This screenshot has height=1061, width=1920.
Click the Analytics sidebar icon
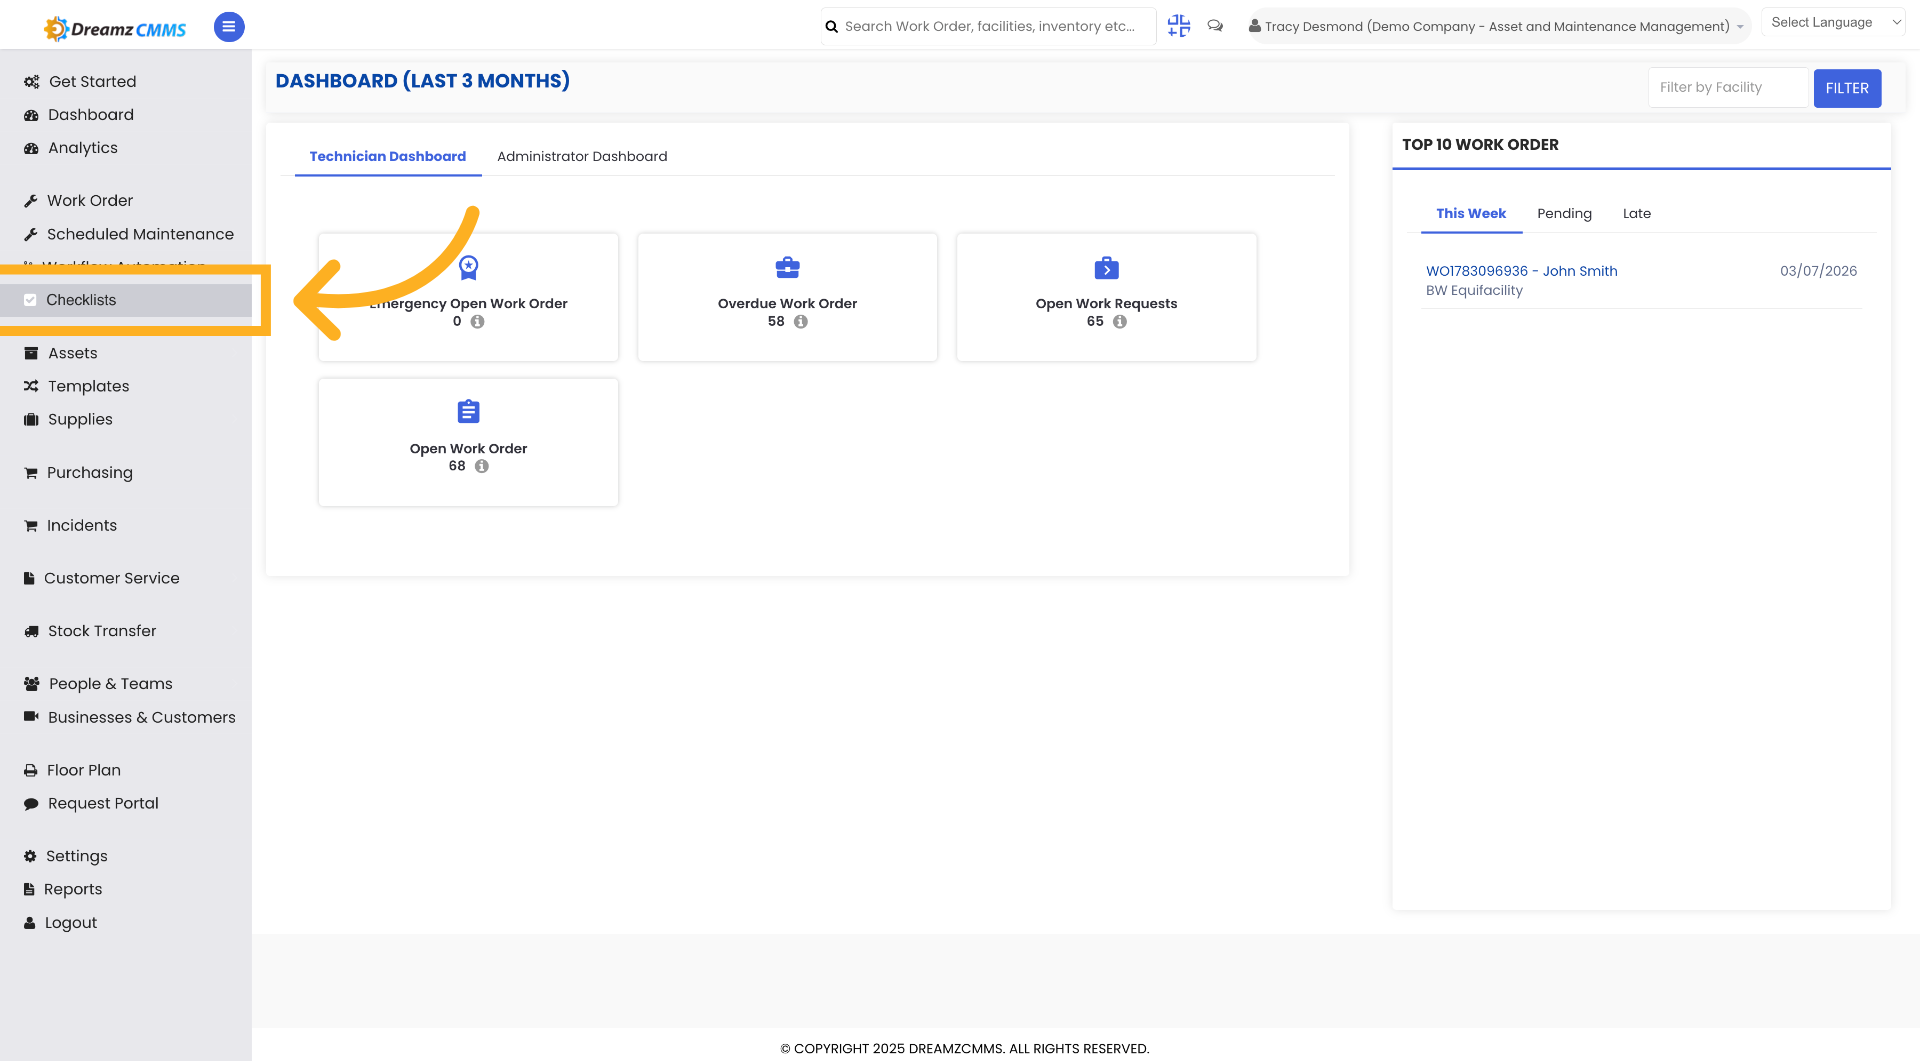[x=31, y=148]
